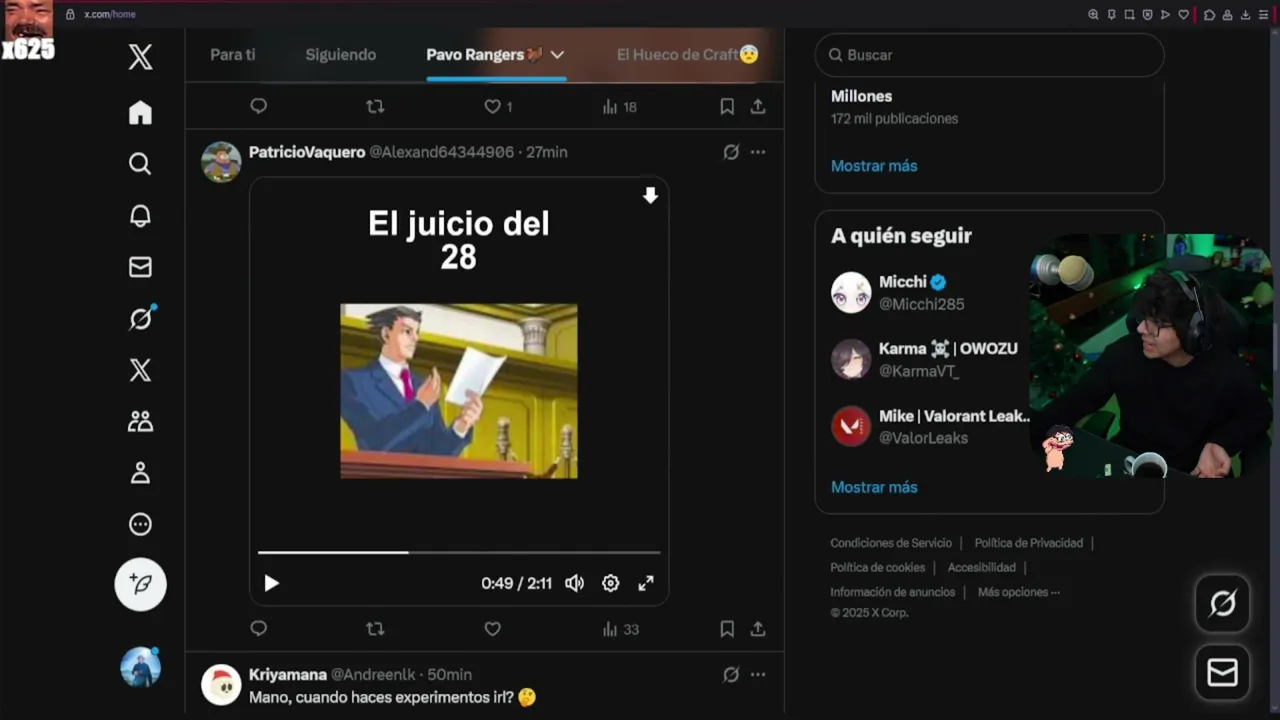The image size is (1280, 720).
Task: Open Grok explain icon on PatricioVaquero's post
Action: (x=731, y=152)
